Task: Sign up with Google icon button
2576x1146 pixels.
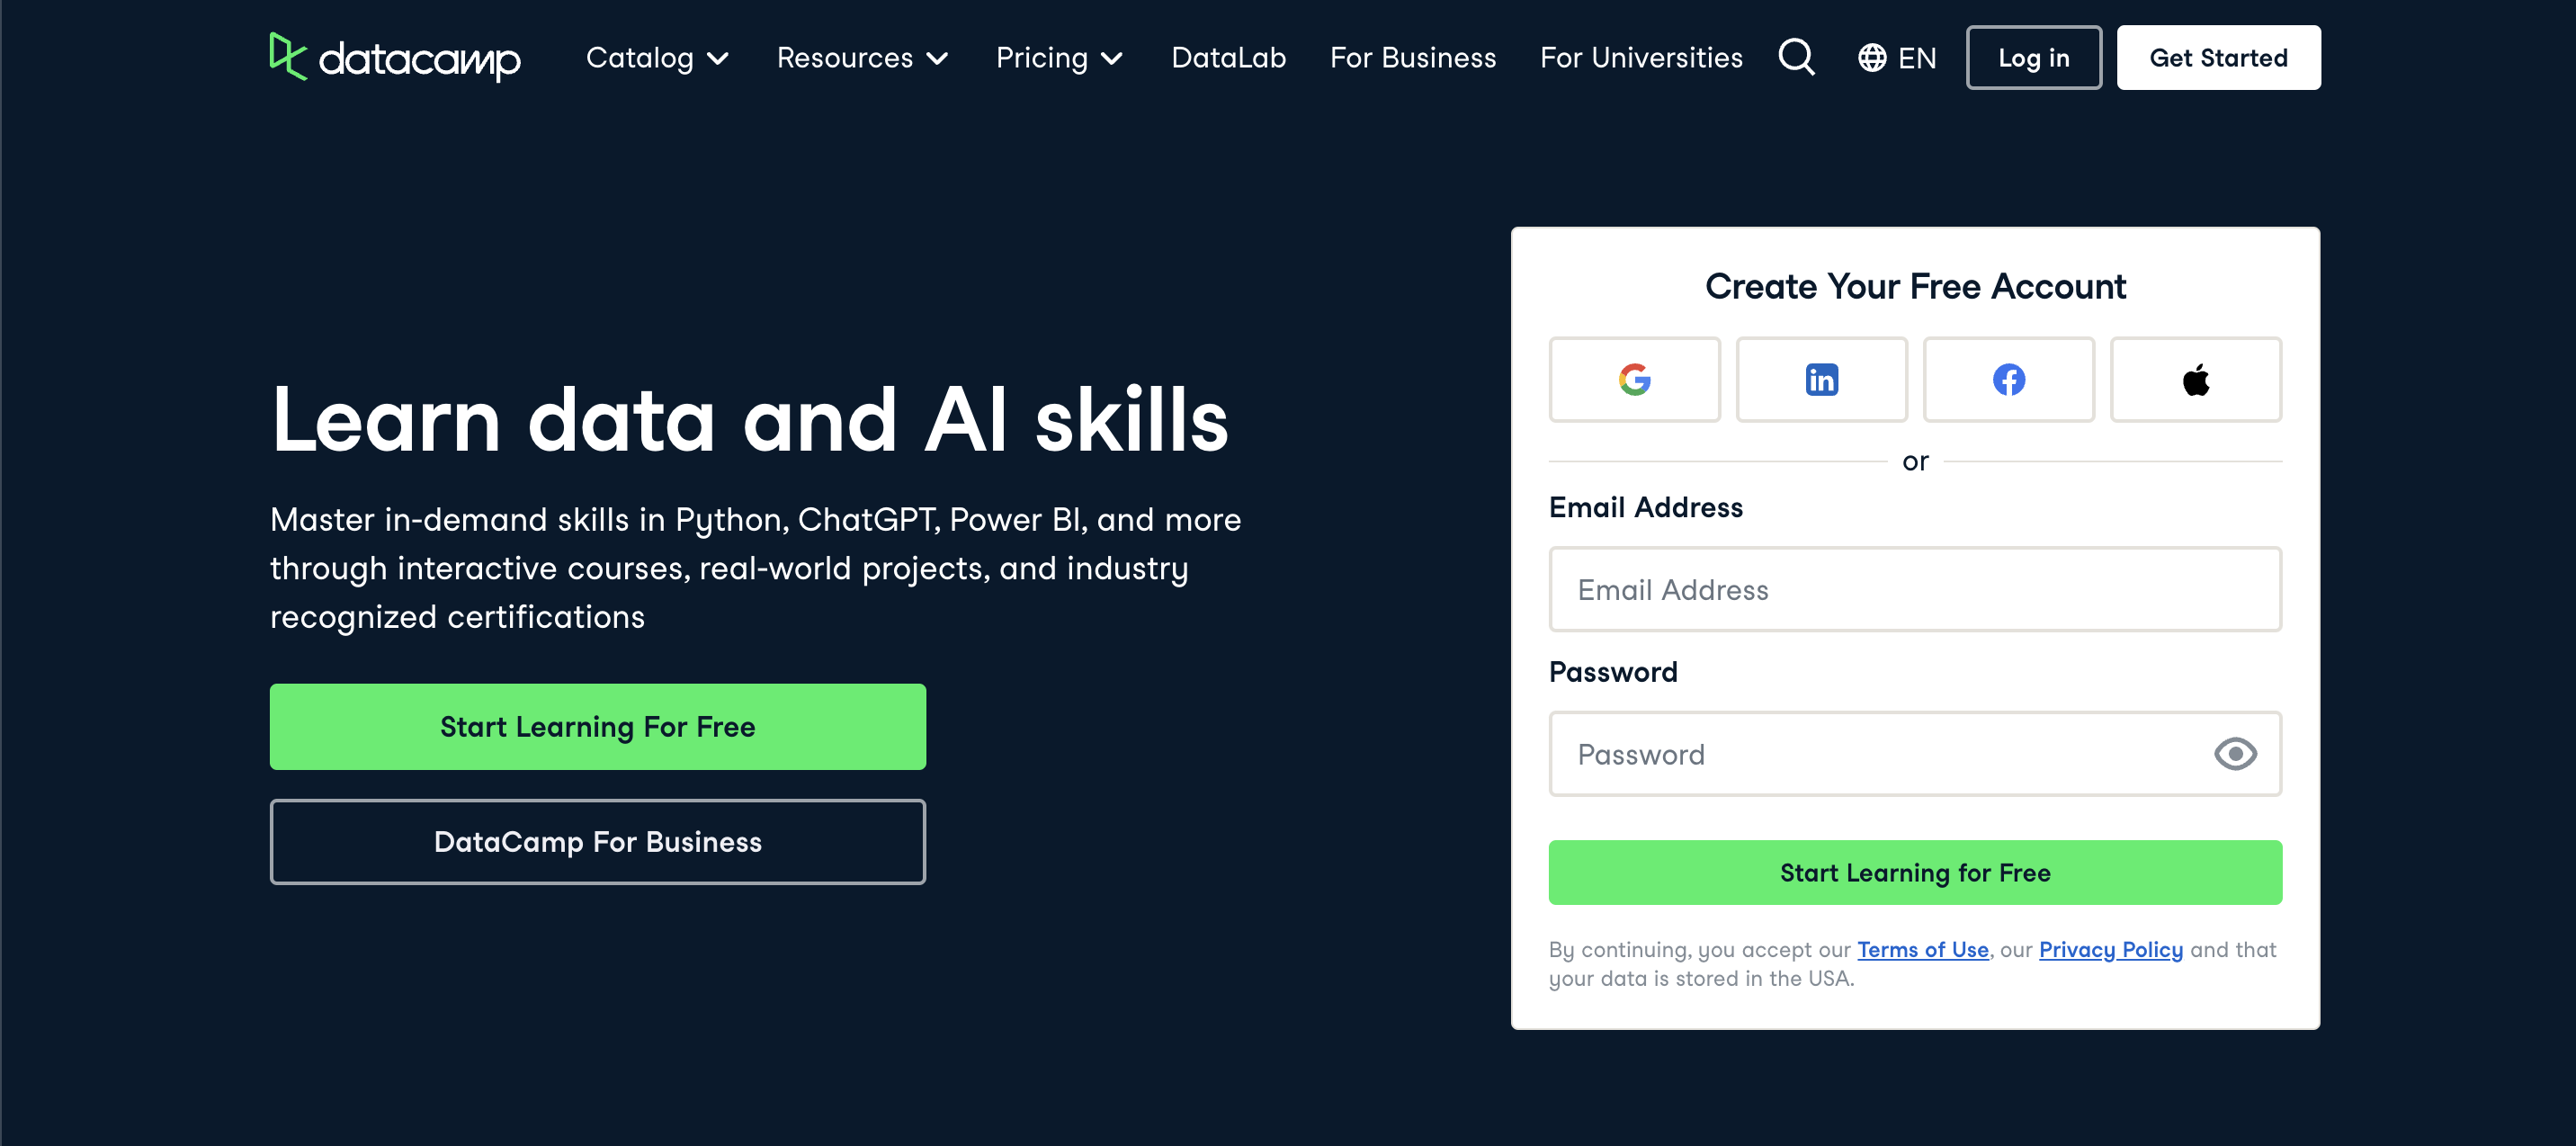Action: pyautogui.click(x=1634, y=380)
